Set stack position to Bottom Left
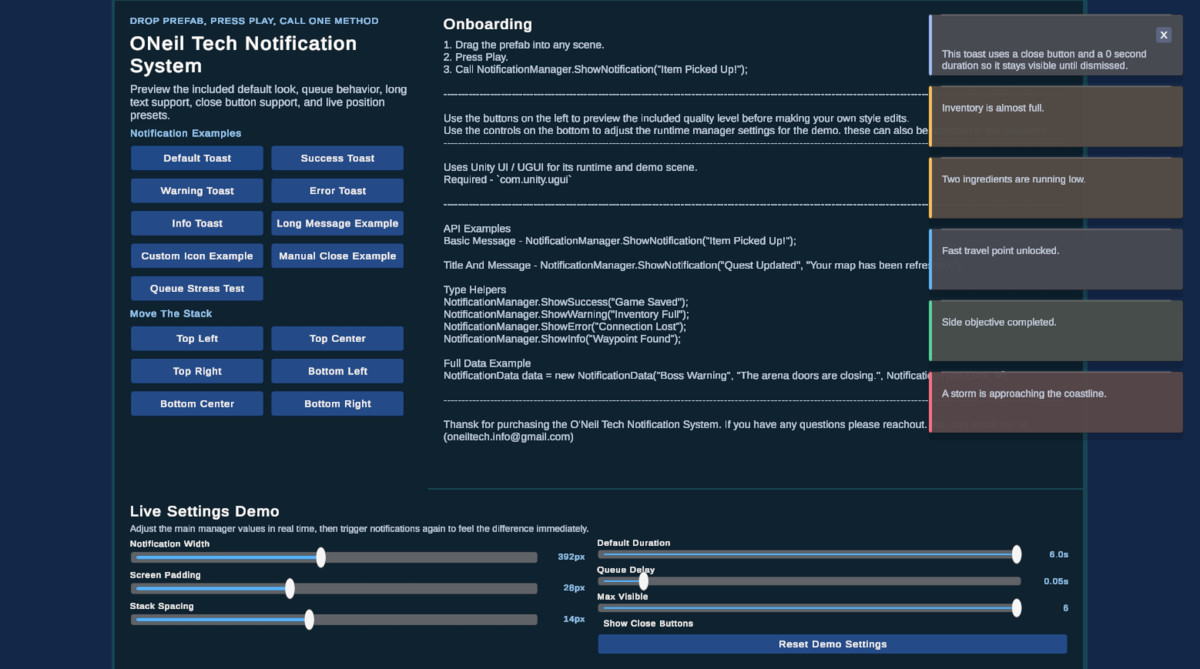The height and width of the screenshot is (669, 1200). point(338,371)
